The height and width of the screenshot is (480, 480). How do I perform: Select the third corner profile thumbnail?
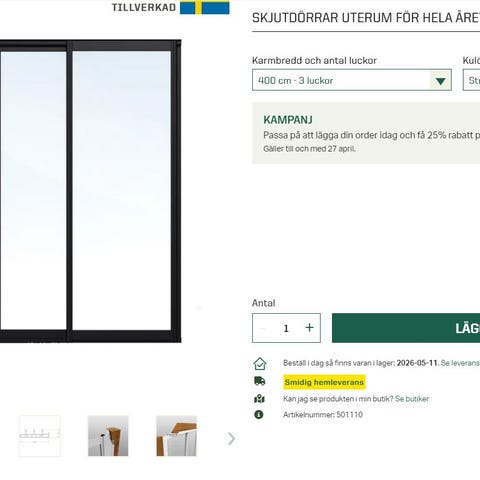pos(176,436)
